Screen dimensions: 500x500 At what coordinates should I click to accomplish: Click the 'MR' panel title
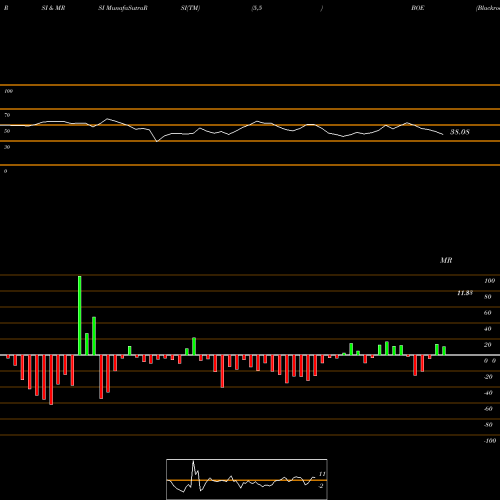446,260
